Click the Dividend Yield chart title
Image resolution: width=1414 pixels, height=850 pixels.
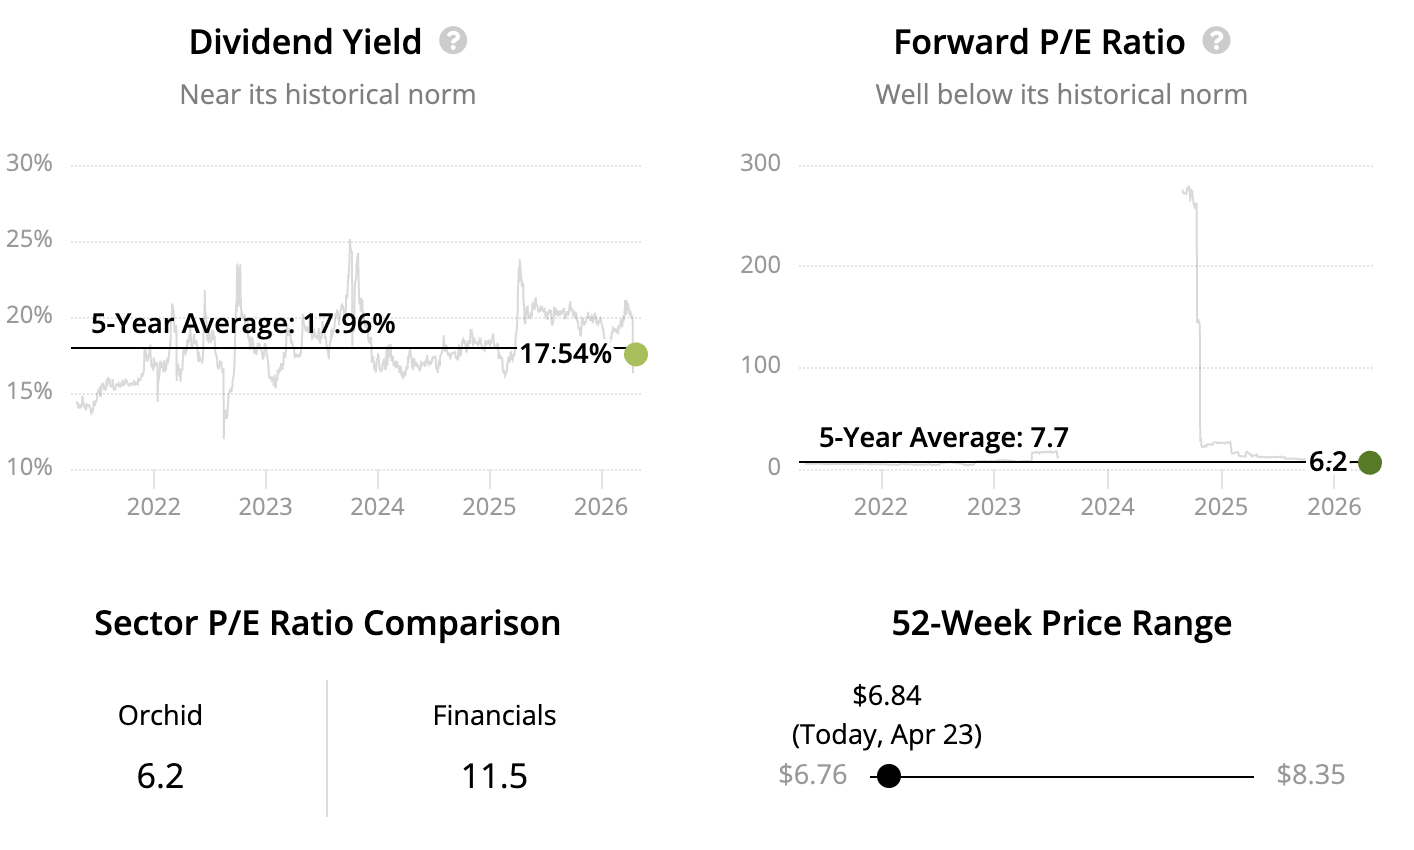point(305,42)
